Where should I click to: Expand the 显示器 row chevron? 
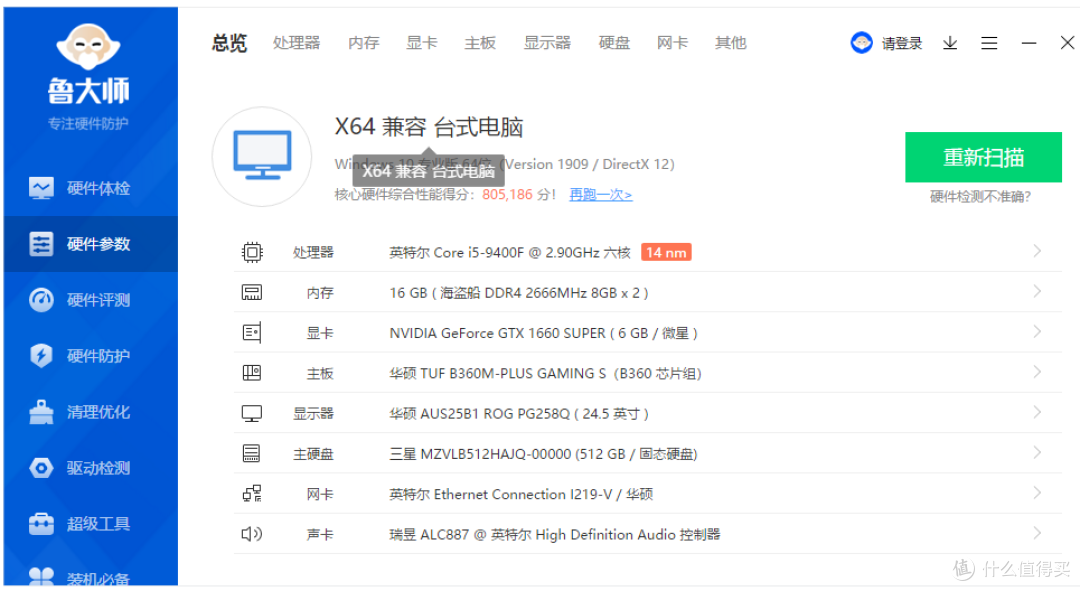pos(1037,412)
